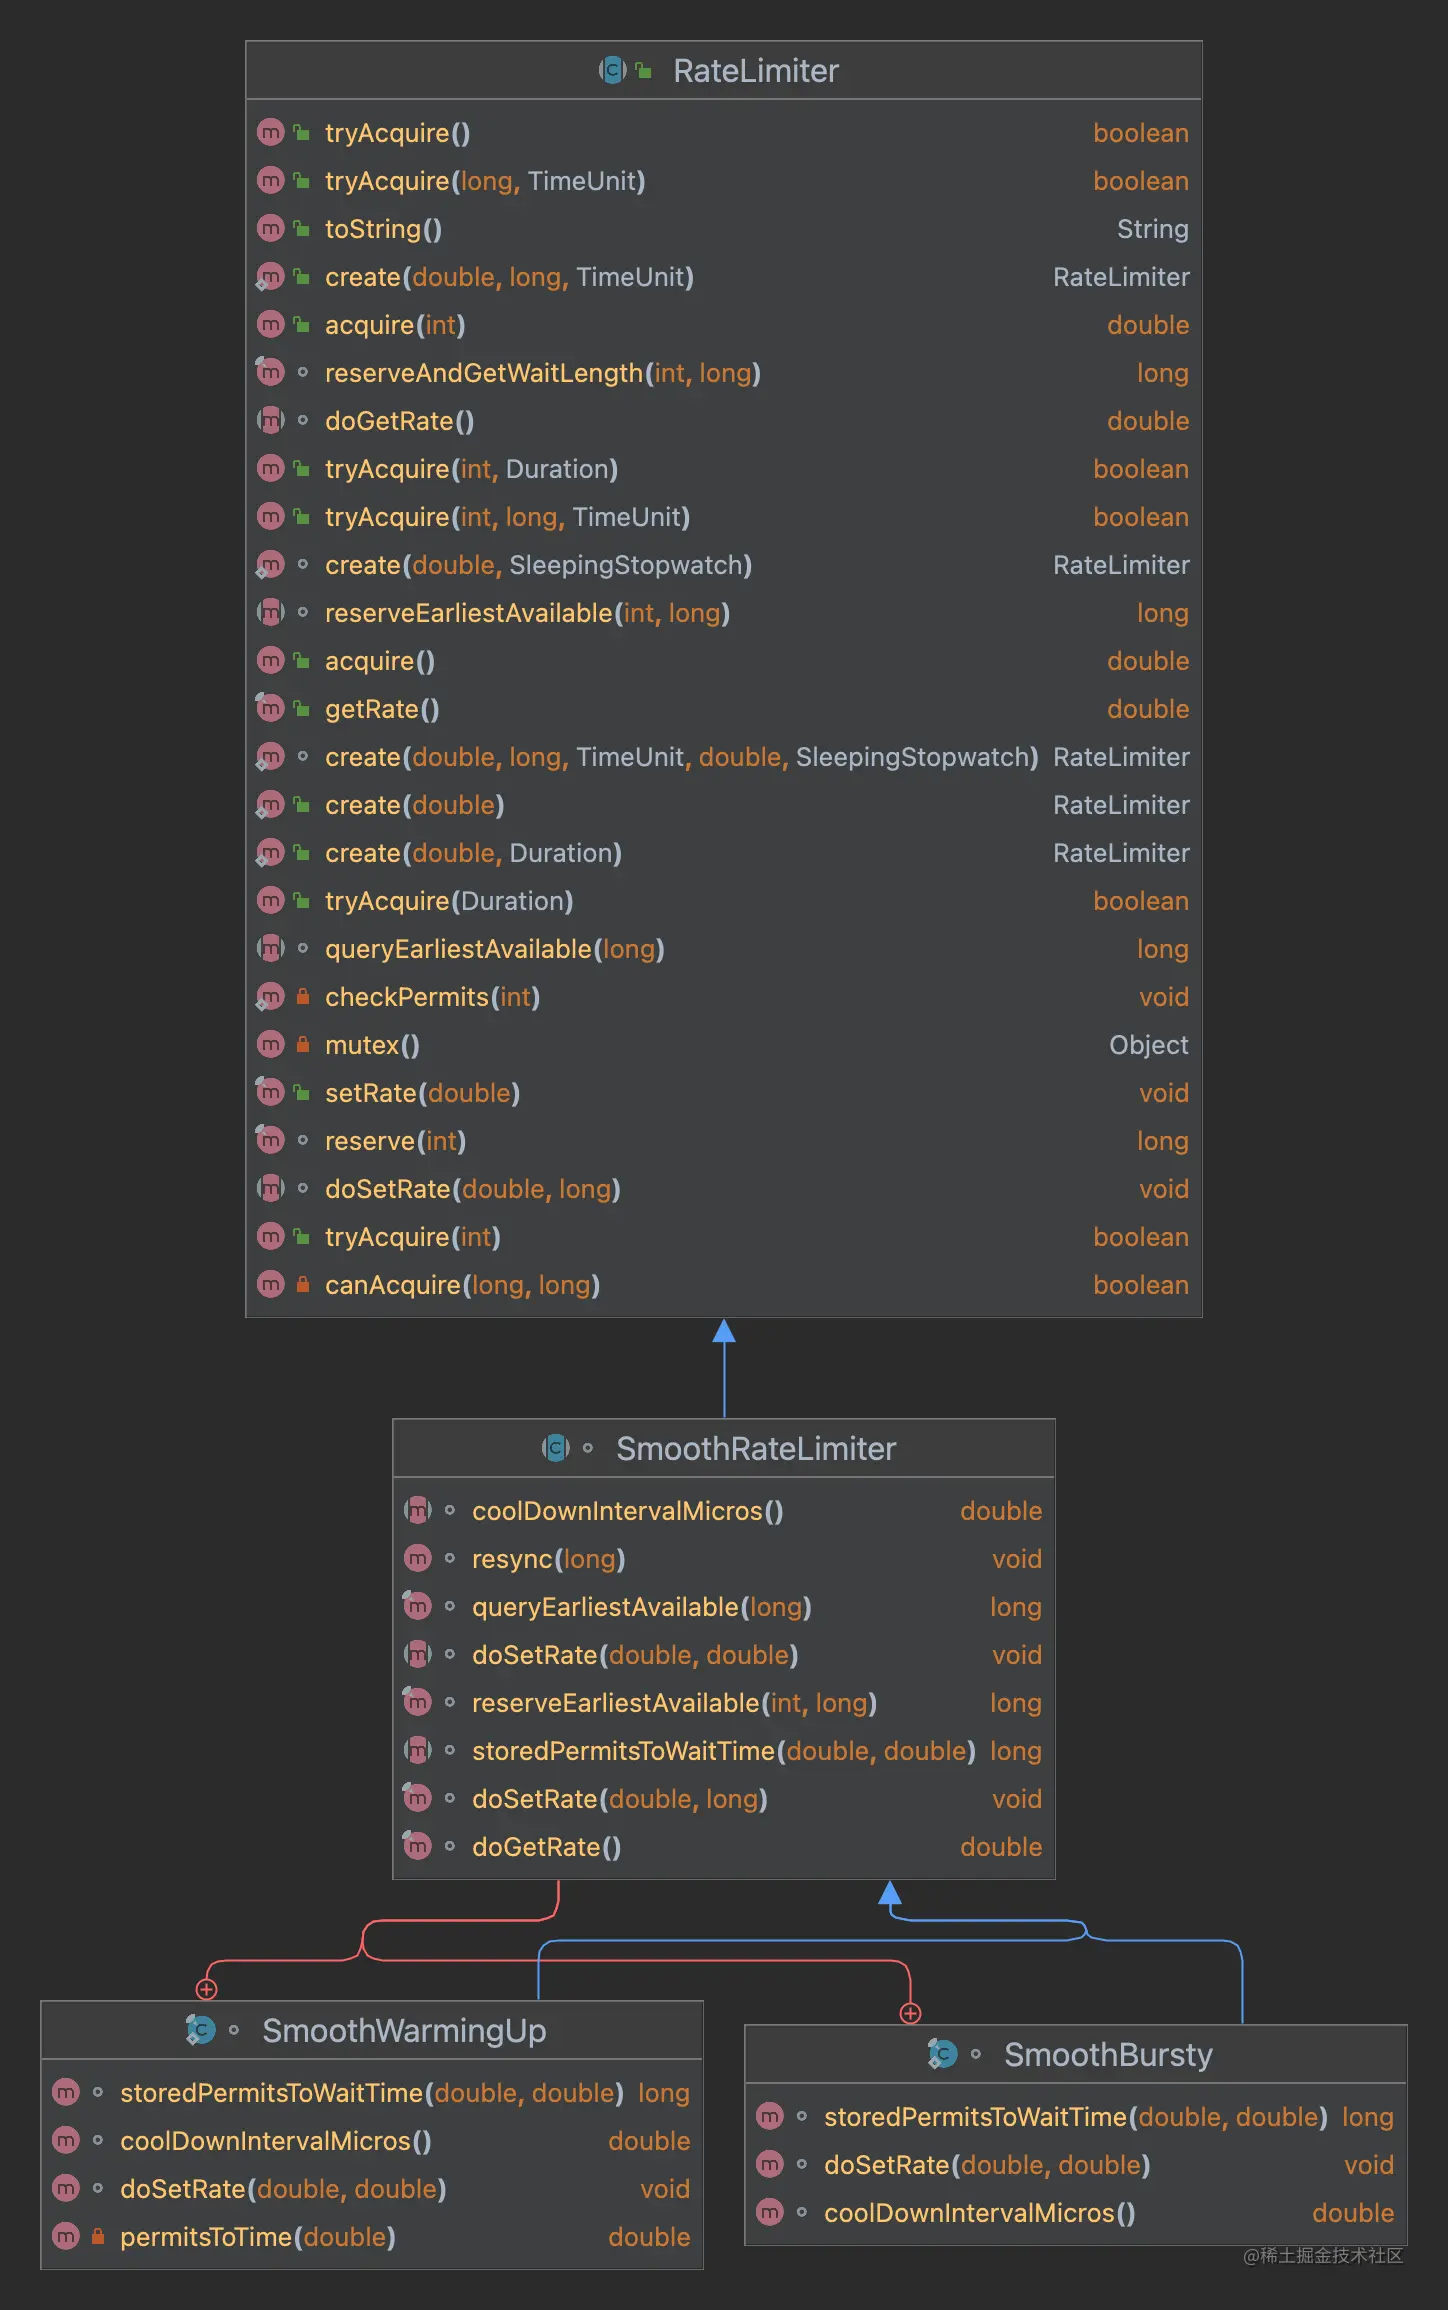
Task: Click the RateLimiter class icon
Action: 612,70
